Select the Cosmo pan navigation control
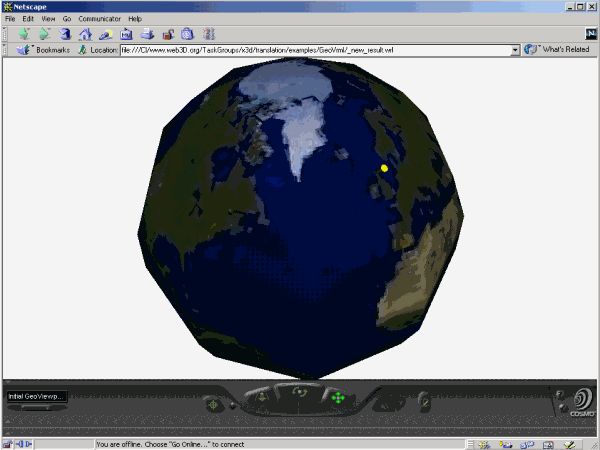Viewport: 600px width, 450px height. pyautogui.click(x=338, y=399)
